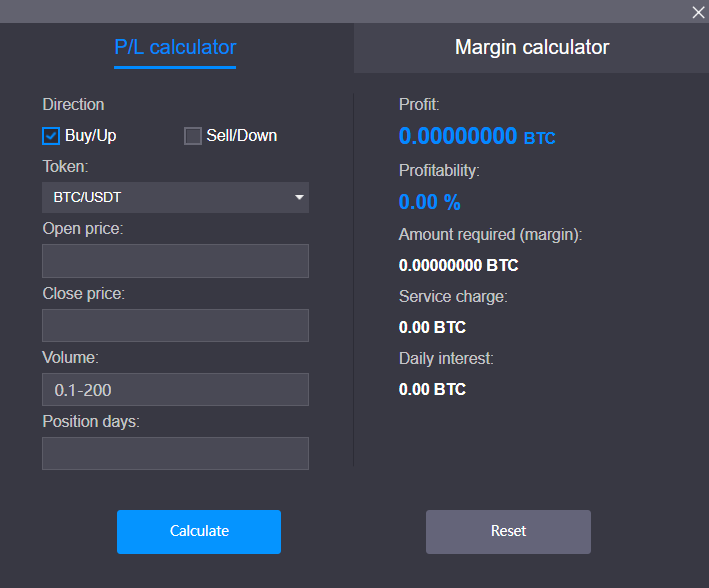Select the P/L calculator tab

point(175,47)
